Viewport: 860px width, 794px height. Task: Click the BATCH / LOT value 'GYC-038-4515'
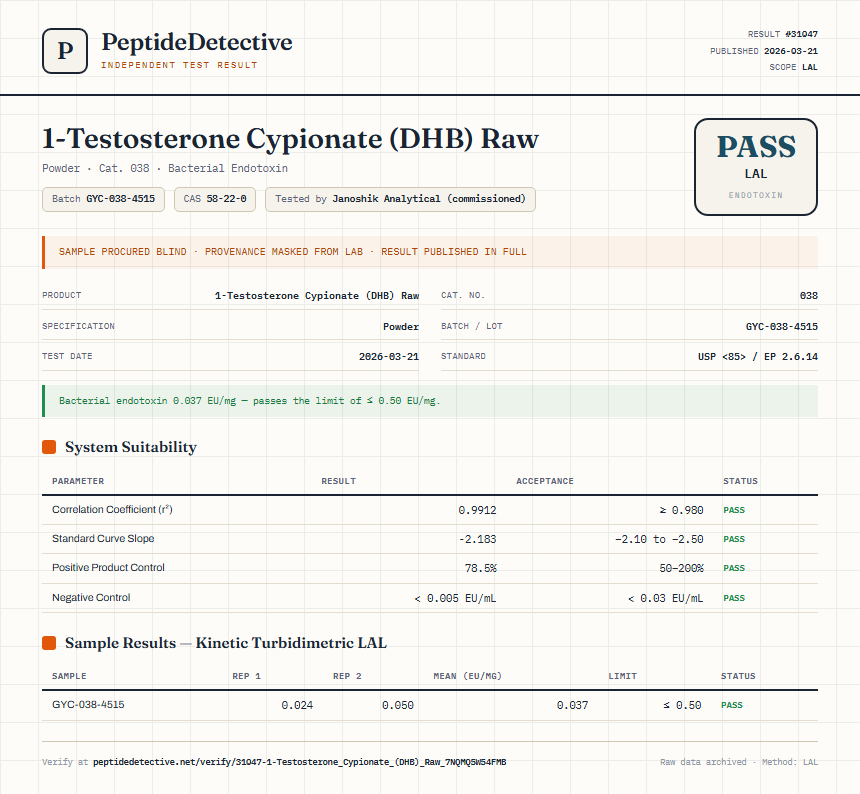[x=782, y=326]
